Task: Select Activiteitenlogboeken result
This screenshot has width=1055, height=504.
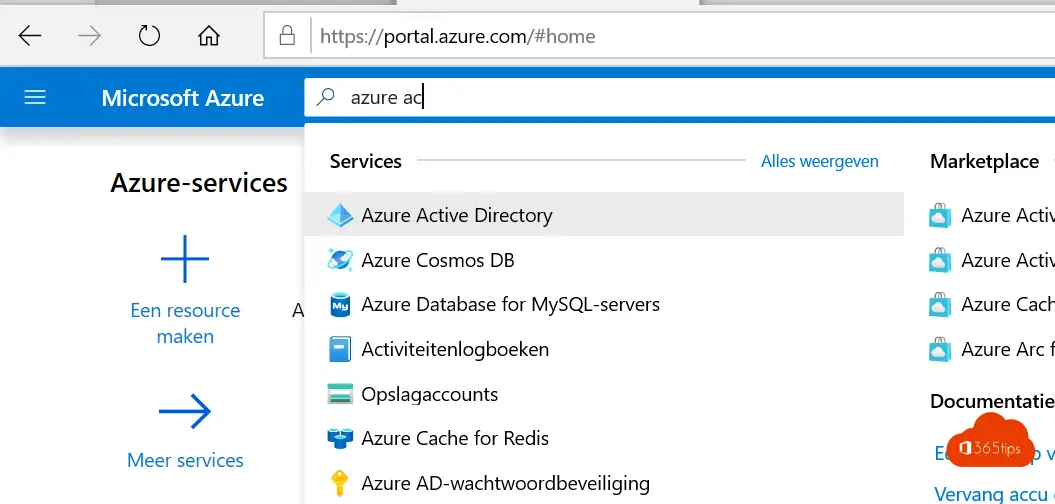Action: pyautogui.click(x=604, y=349)
